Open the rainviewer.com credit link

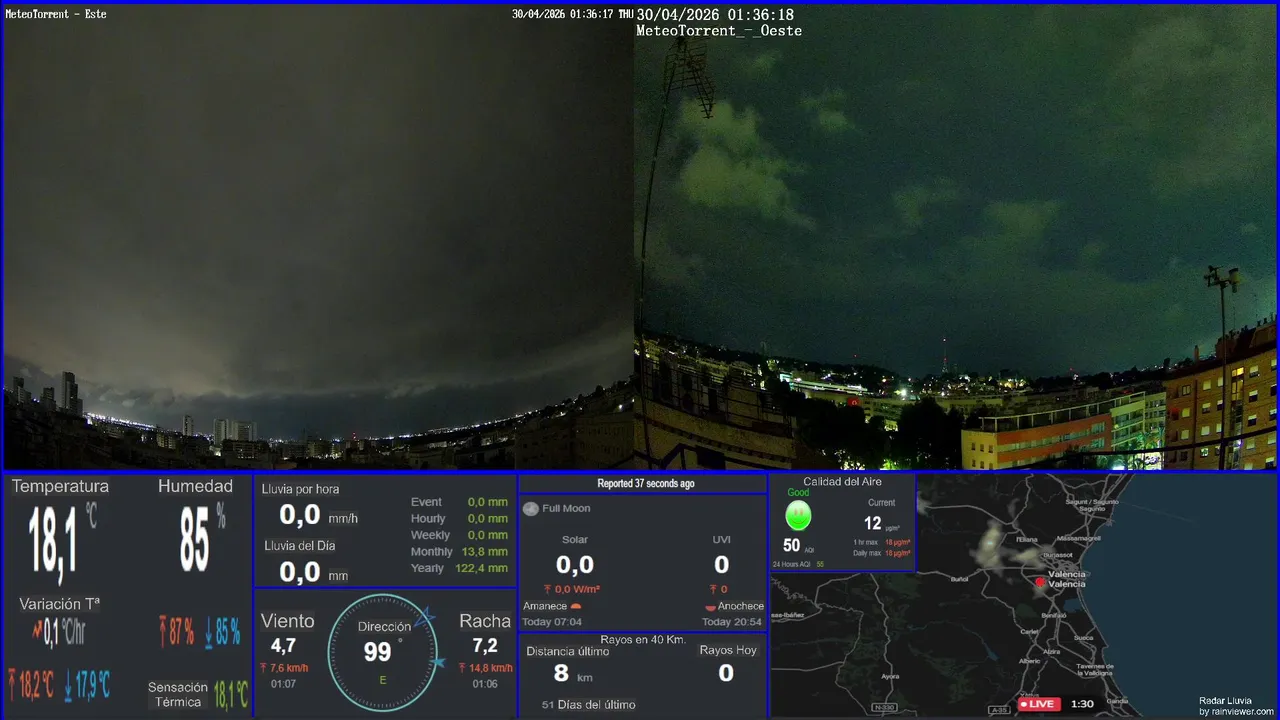pos(1237,712)
